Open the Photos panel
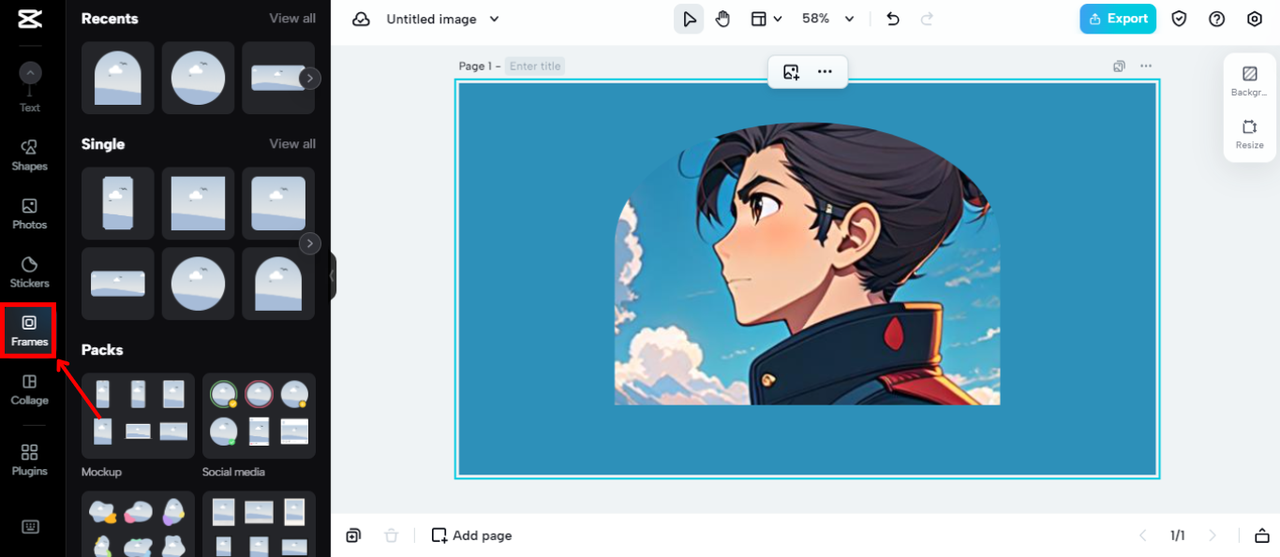Screen dimensions: 1280x557 [30, 214]
